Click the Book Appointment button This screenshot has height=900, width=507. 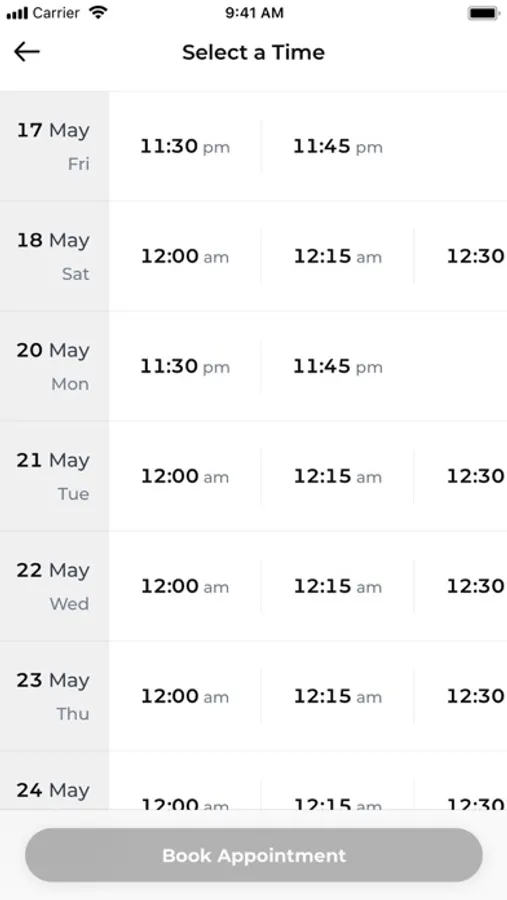(x=254, y=855)
